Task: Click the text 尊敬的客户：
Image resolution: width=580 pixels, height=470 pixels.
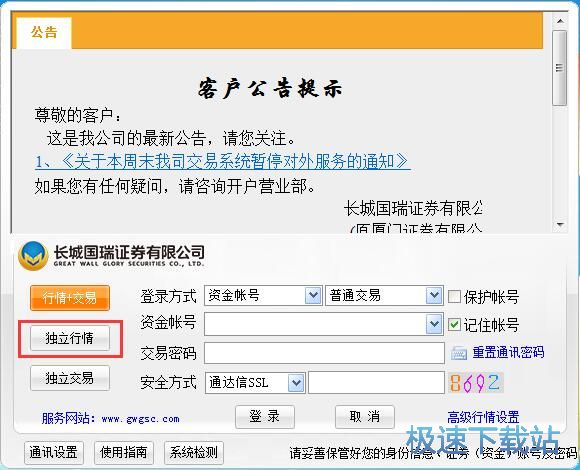Action: pyautogui.click(x=78, y=116)
